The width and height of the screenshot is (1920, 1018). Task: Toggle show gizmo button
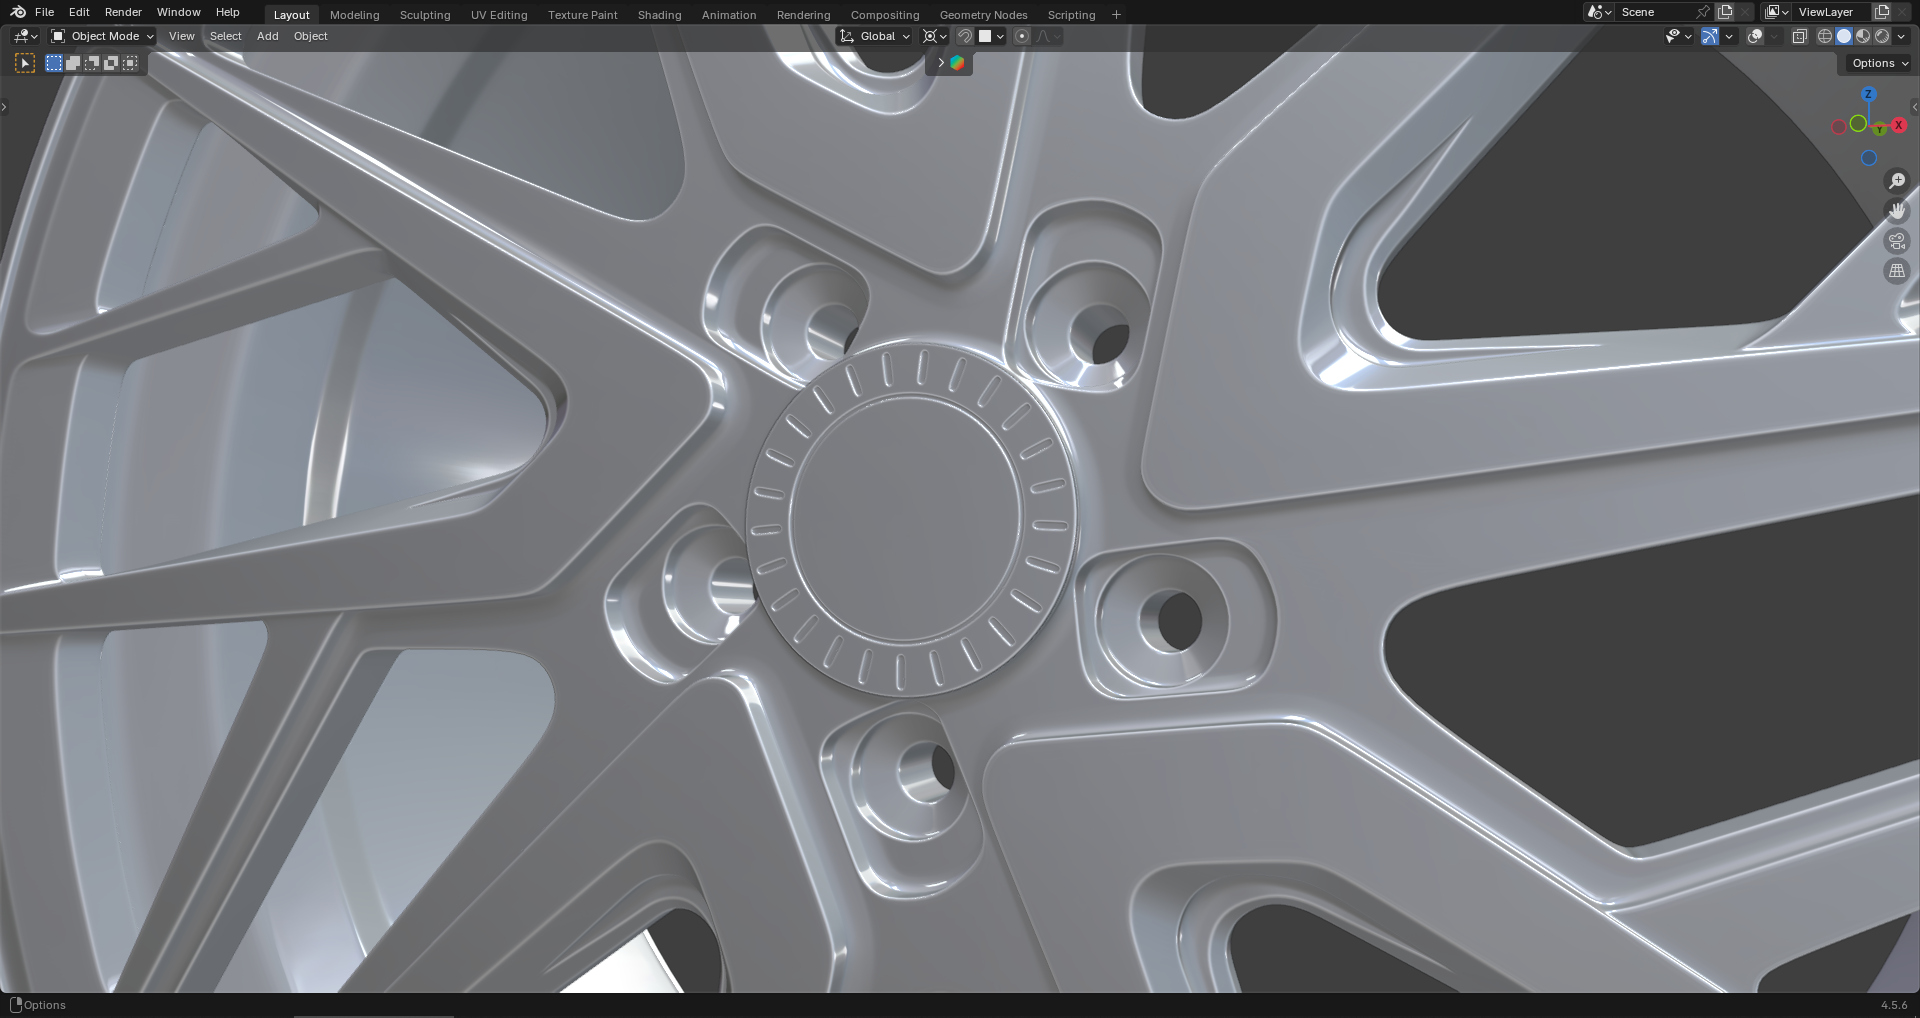(x=1710, y=36)
